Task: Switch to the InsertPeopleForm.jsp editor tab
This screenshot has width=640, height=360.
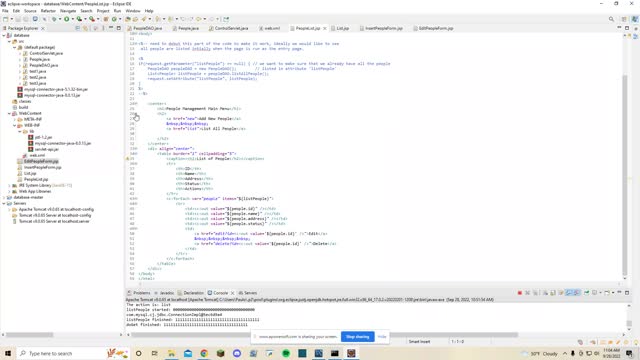Action: click(381, 29)
